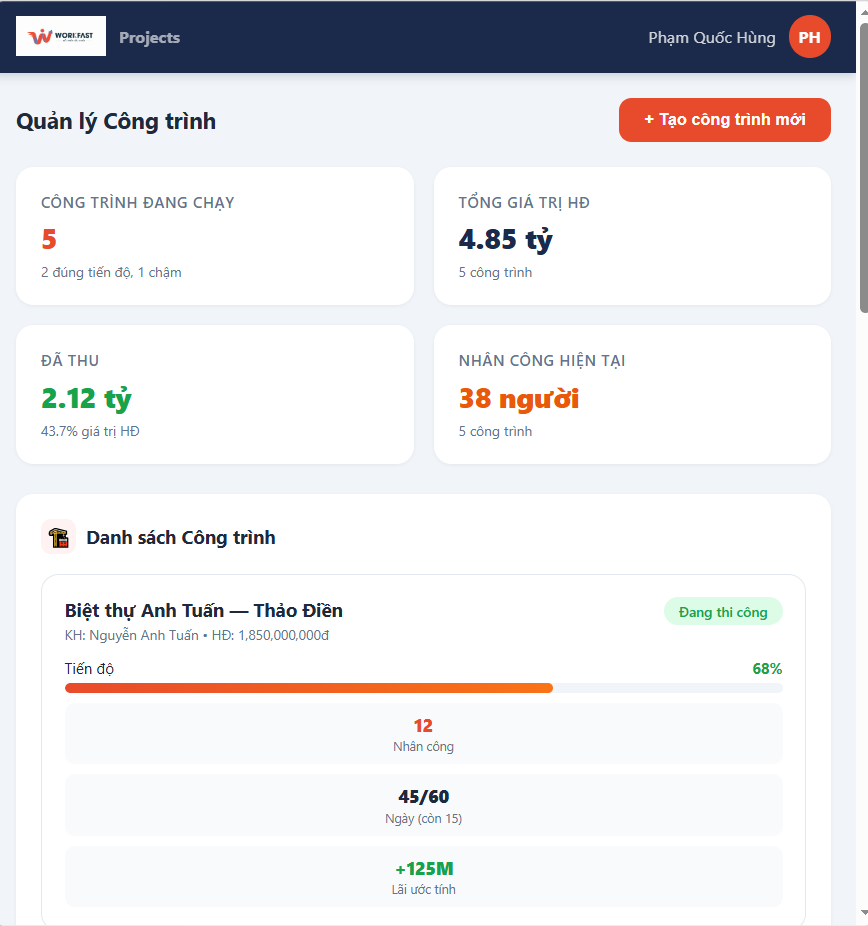
Task: Click the Phạm Quốc Hùng username
Action: click(711, 38)
